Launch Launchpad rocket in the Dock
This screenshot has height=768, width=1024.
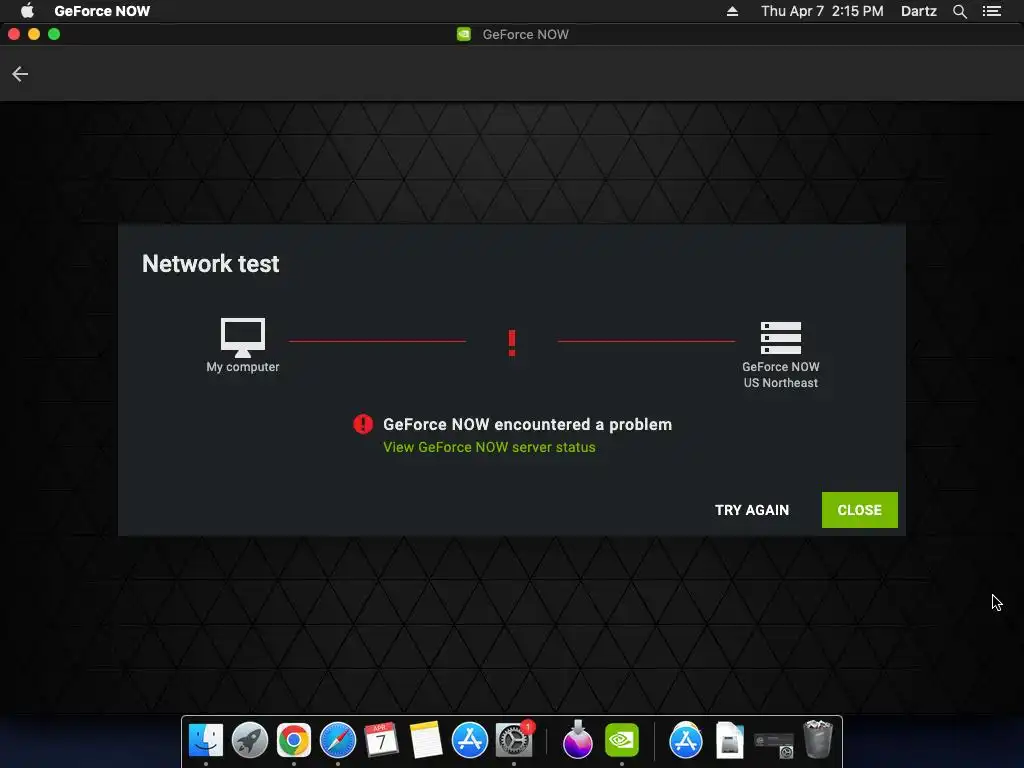coord(249,741)
